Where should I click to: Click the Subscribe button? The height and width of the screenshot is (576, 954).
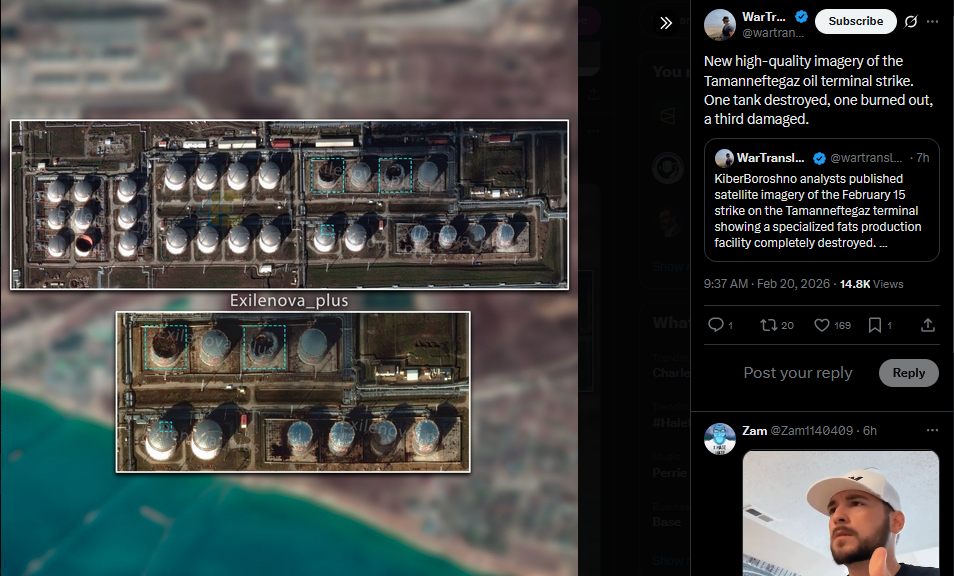(x=855, y=21)
